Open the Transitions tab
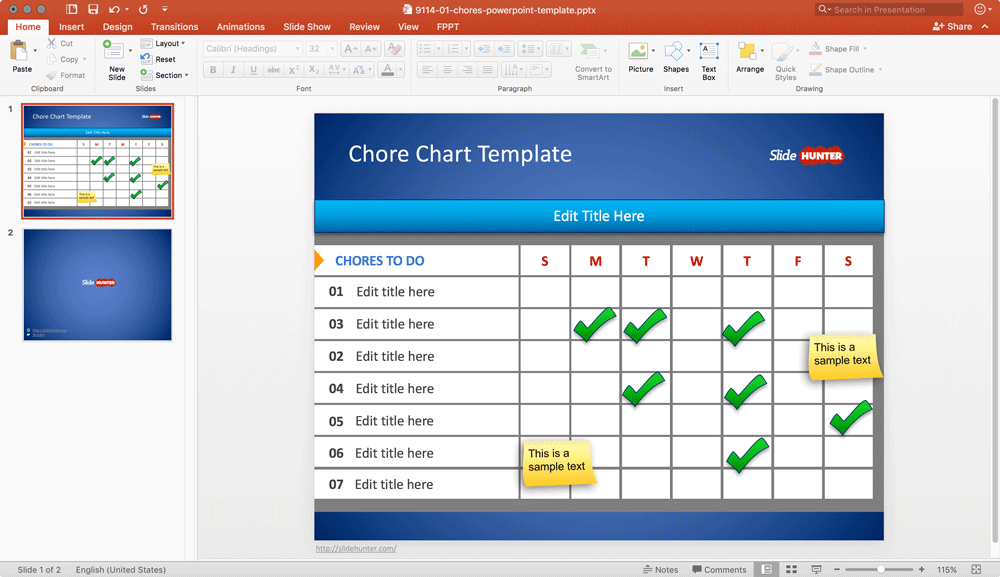The image size is (1000, 577). [x=174, y=27]
